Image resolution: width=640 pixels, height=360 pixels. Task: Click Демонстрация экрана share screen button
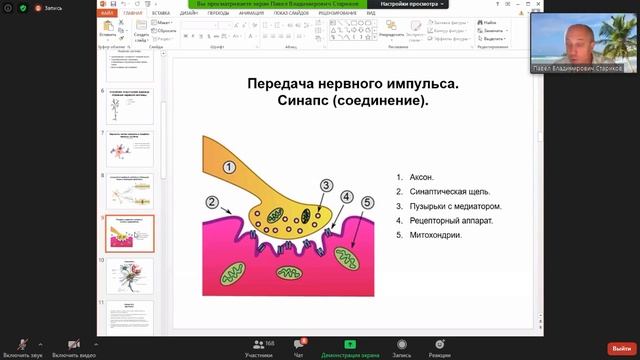pyautogui.click(x=350, y=349)
